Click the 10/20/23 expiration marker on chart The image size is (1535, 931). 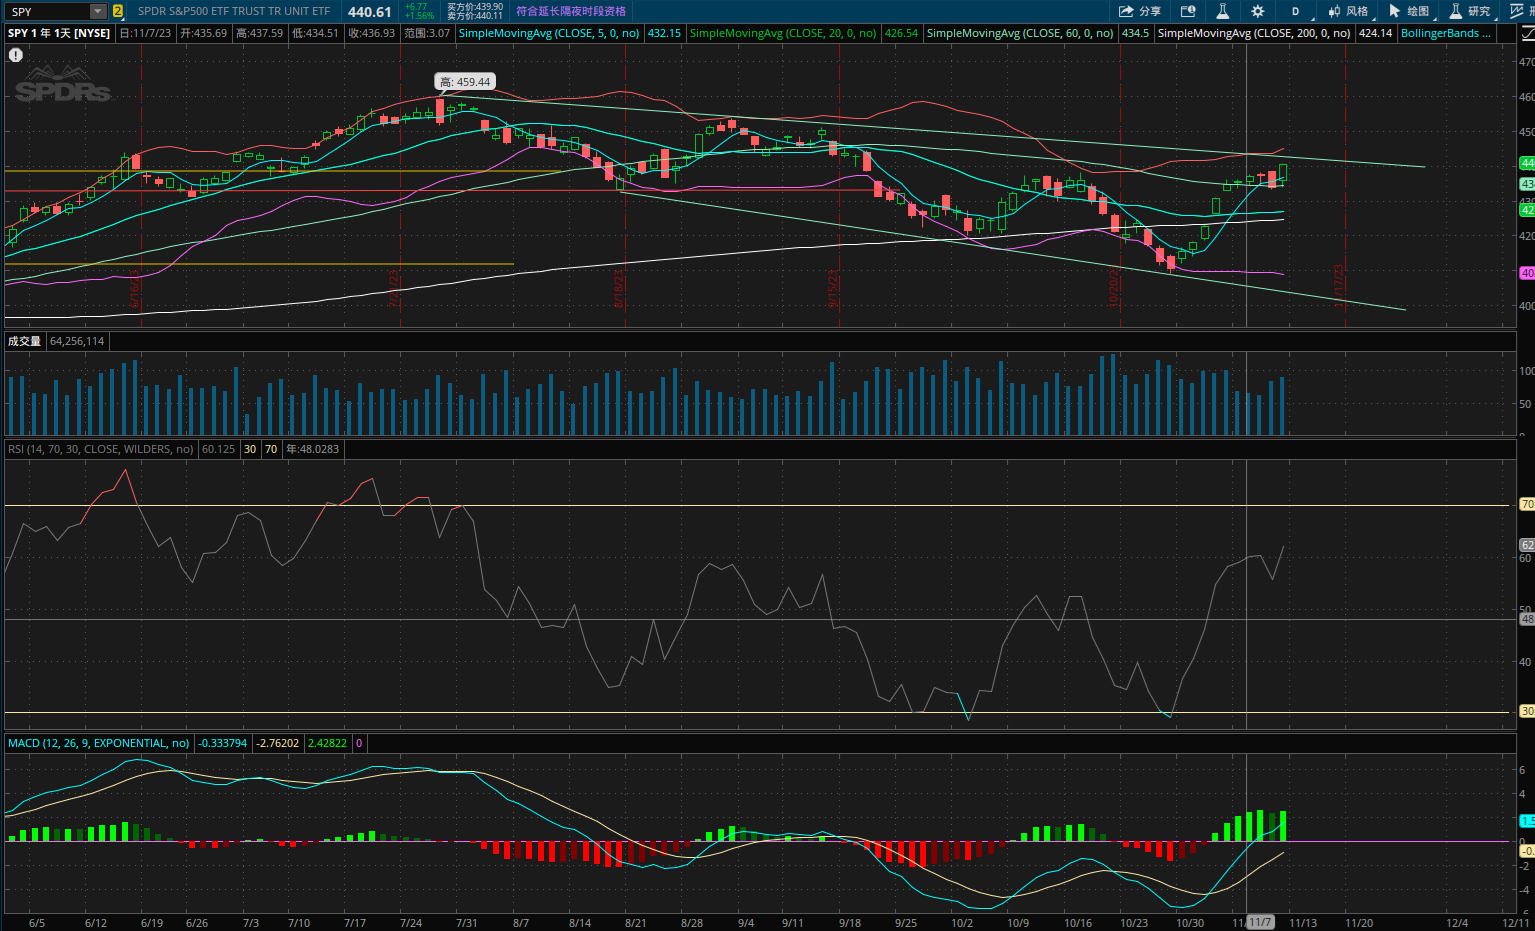click(1115, 288)
